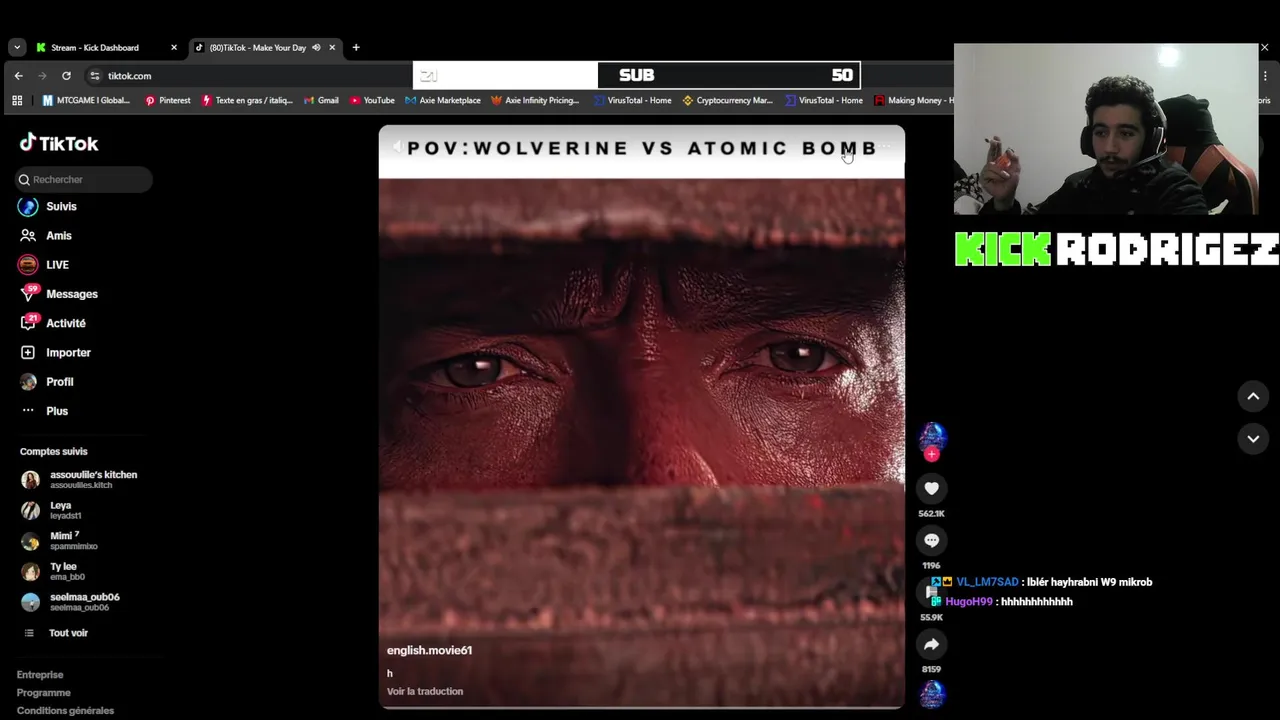Screen dimensions: 1280x720
Task: Click Conditions générales footer link
Action: coord(65,711)
